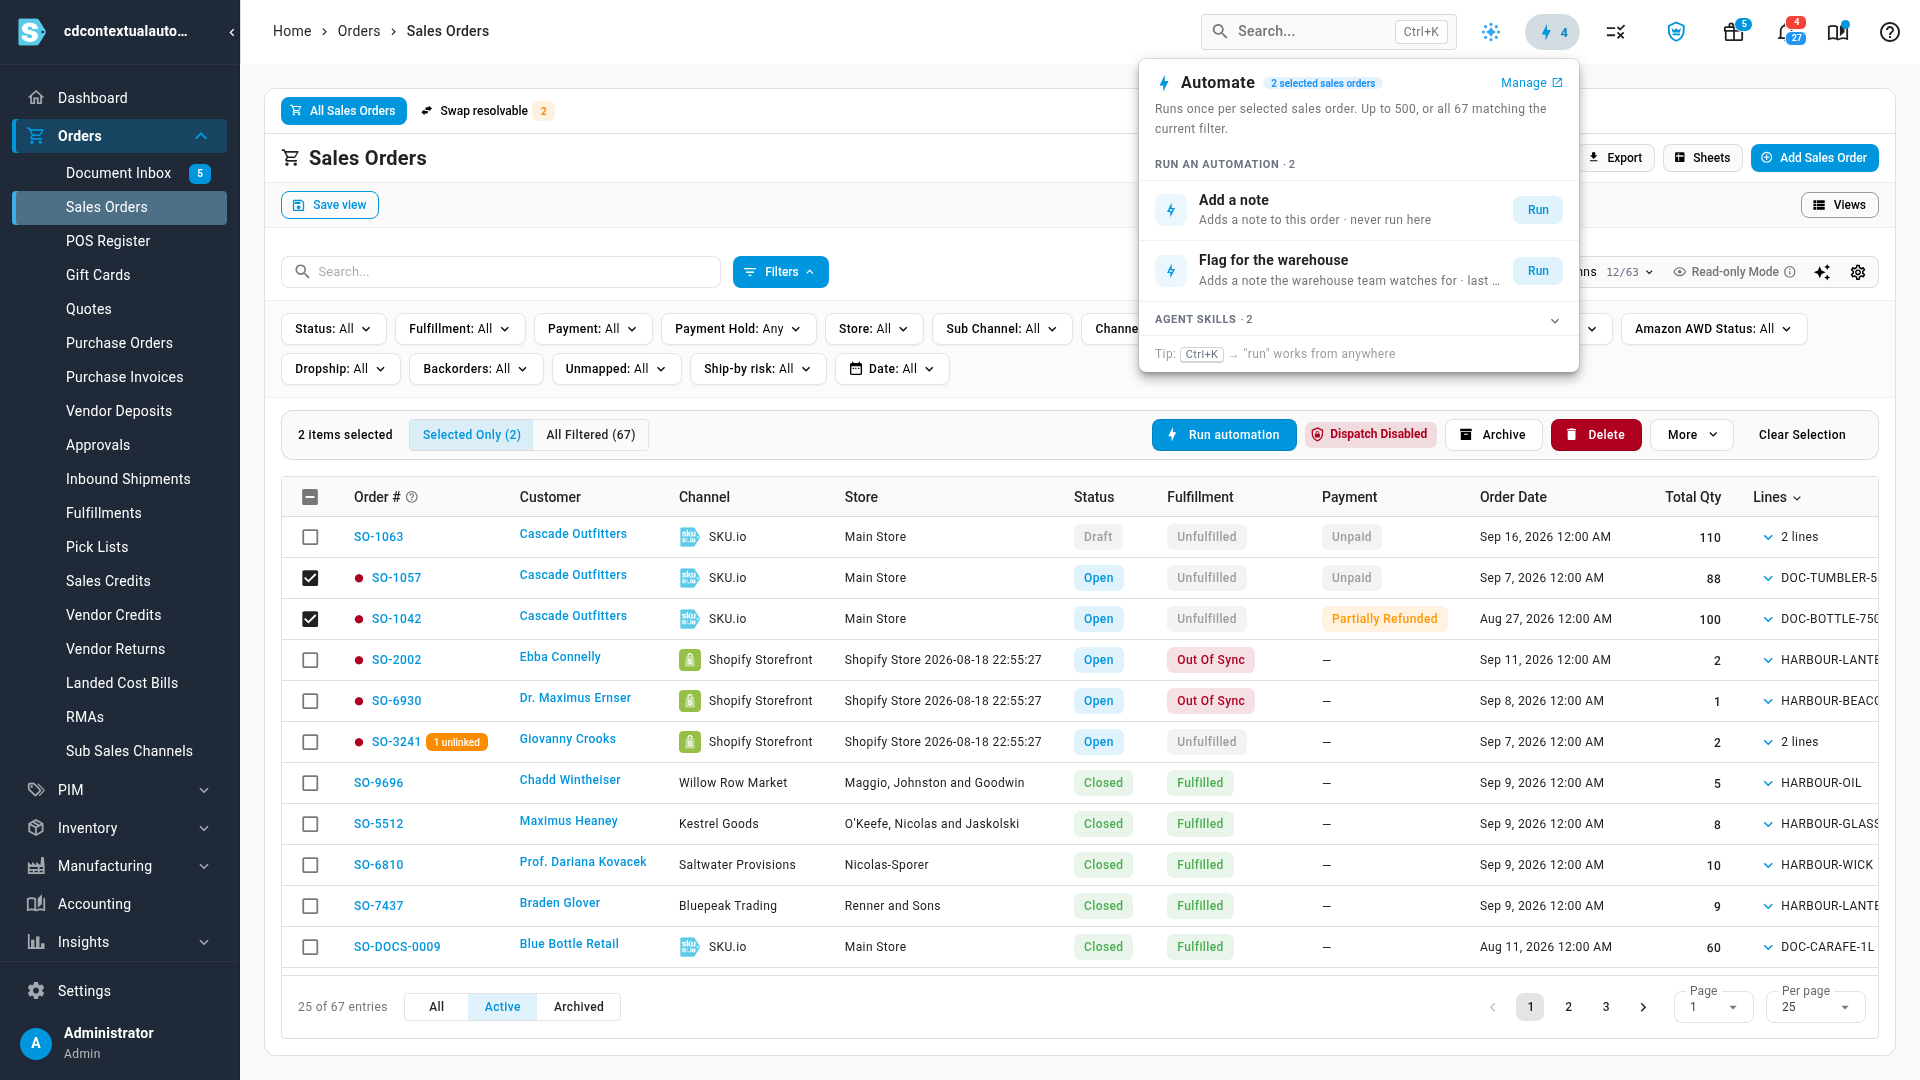
Task: Open the Status: All filter dropdown
Action: (333, 329)
